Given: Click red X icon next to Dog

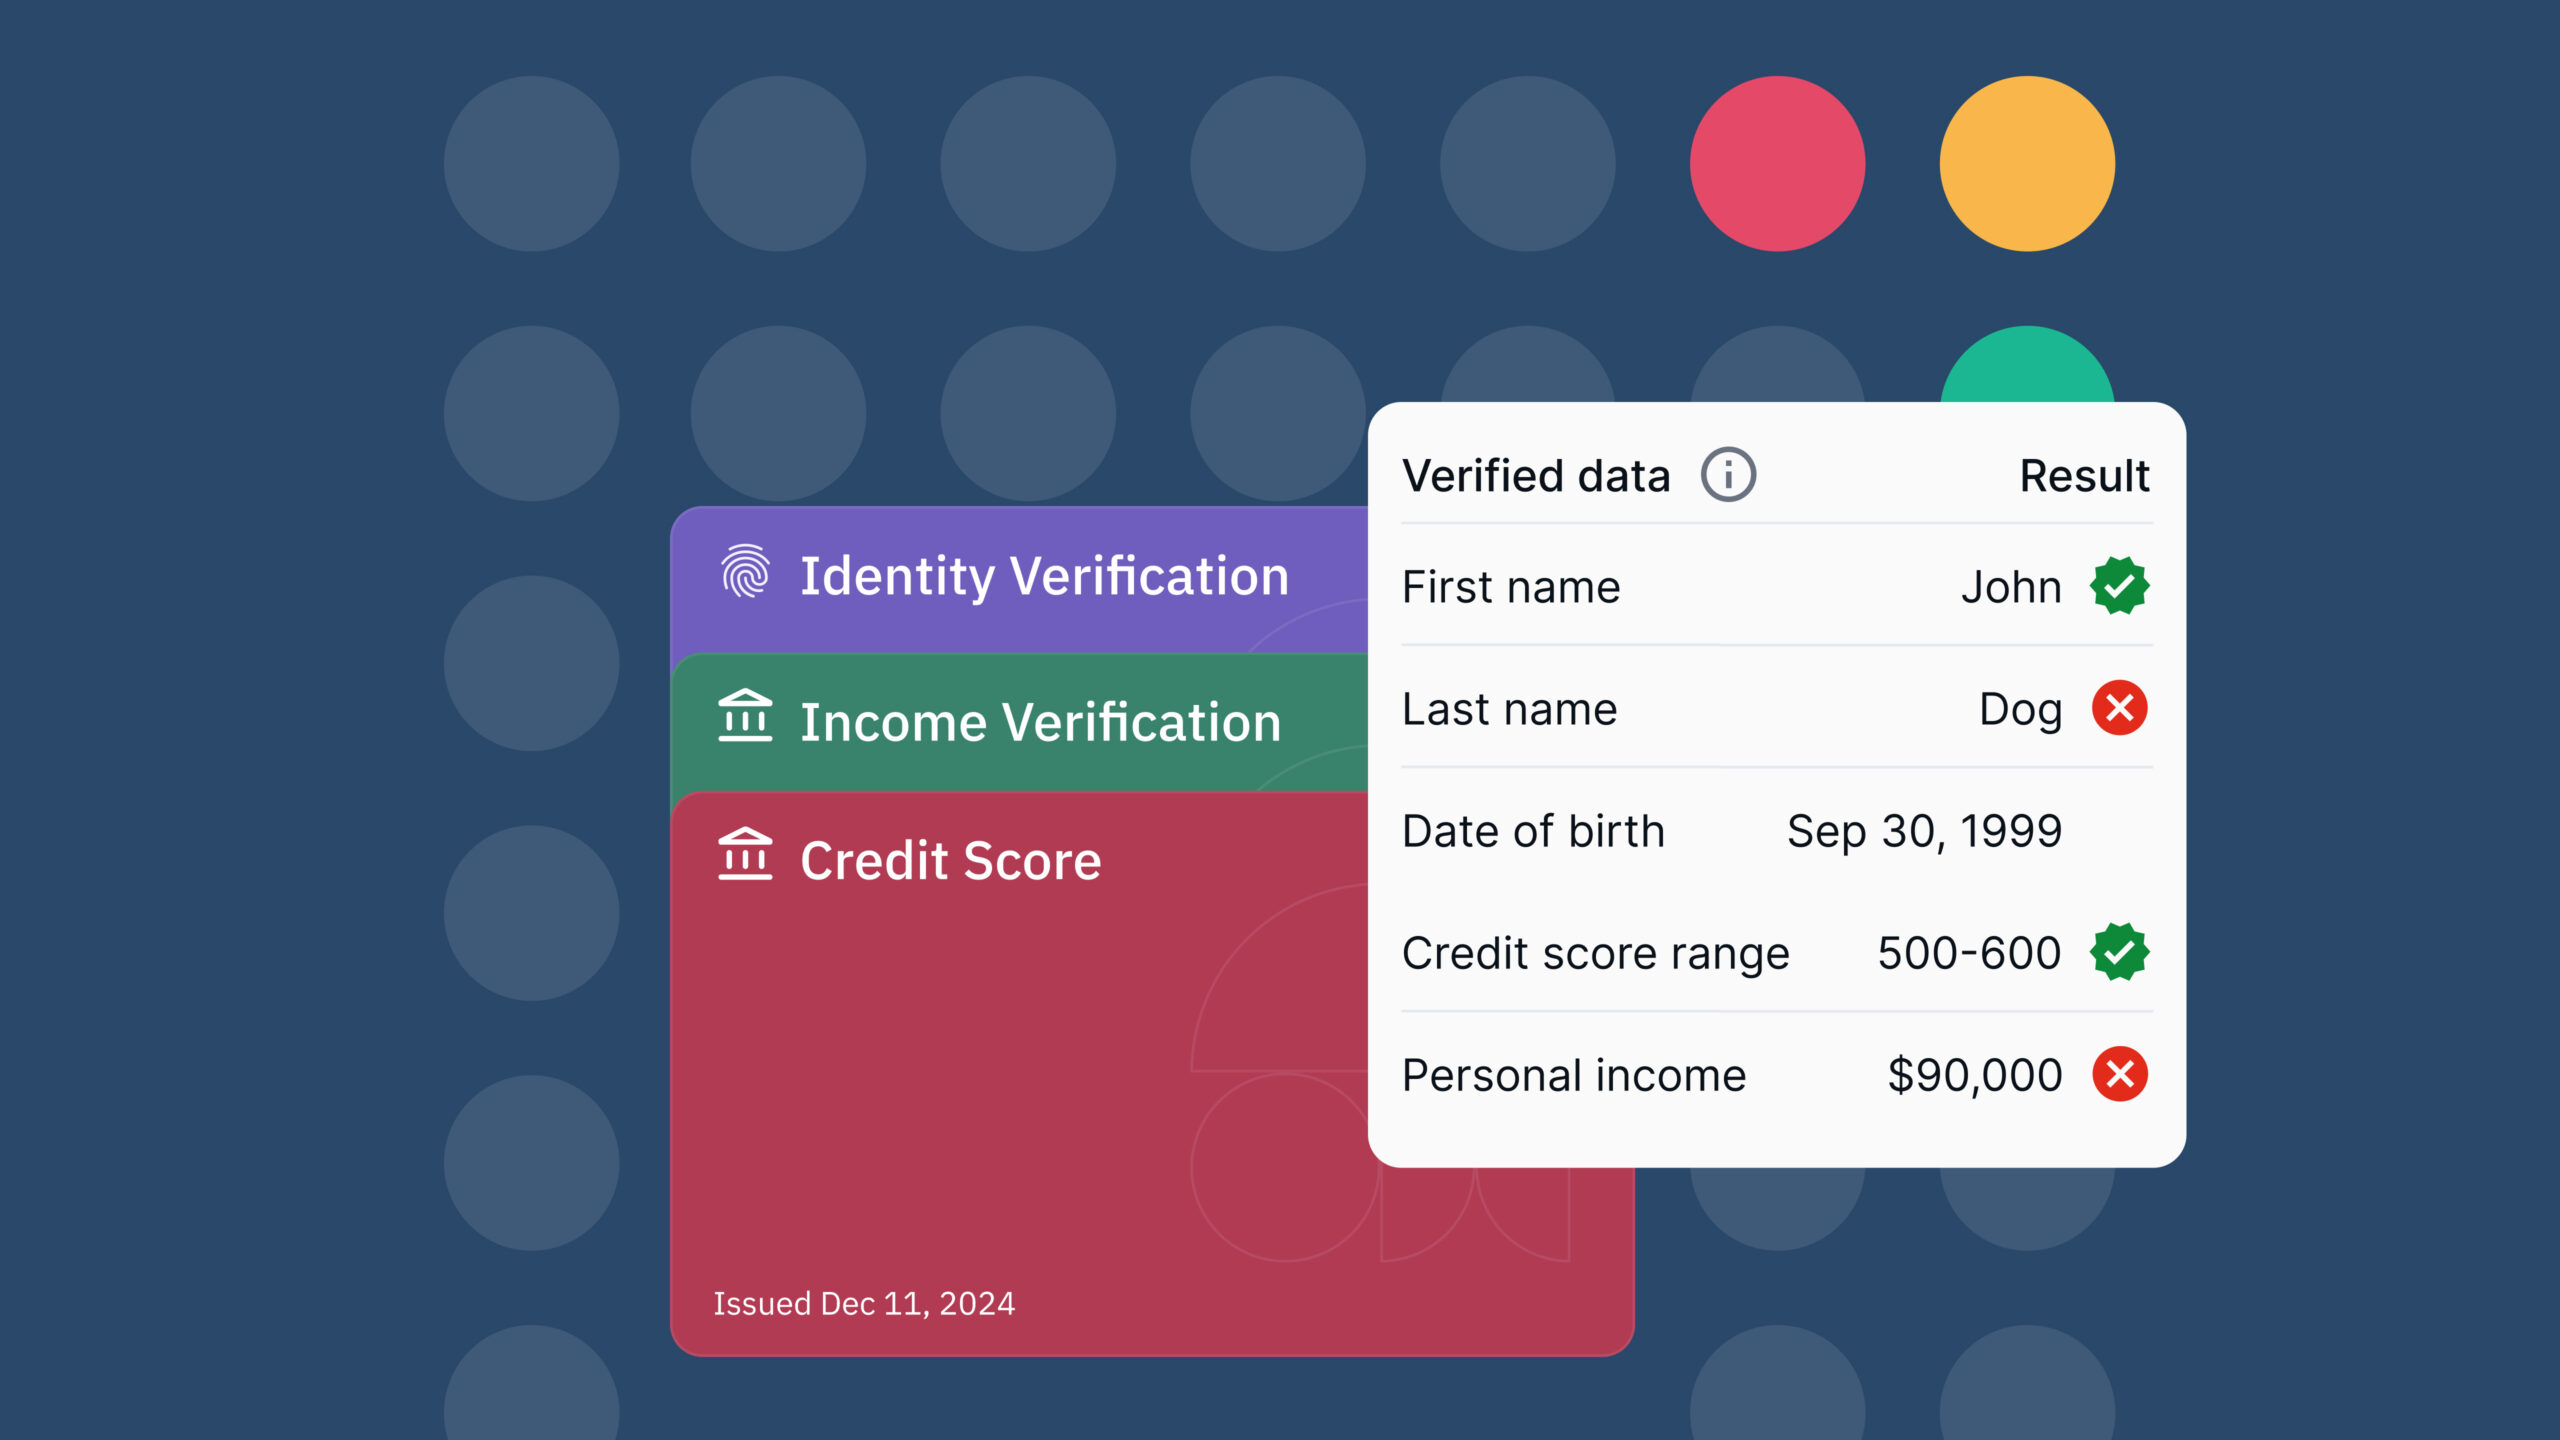Looking at the screenshot, I should click(2119, 708).
